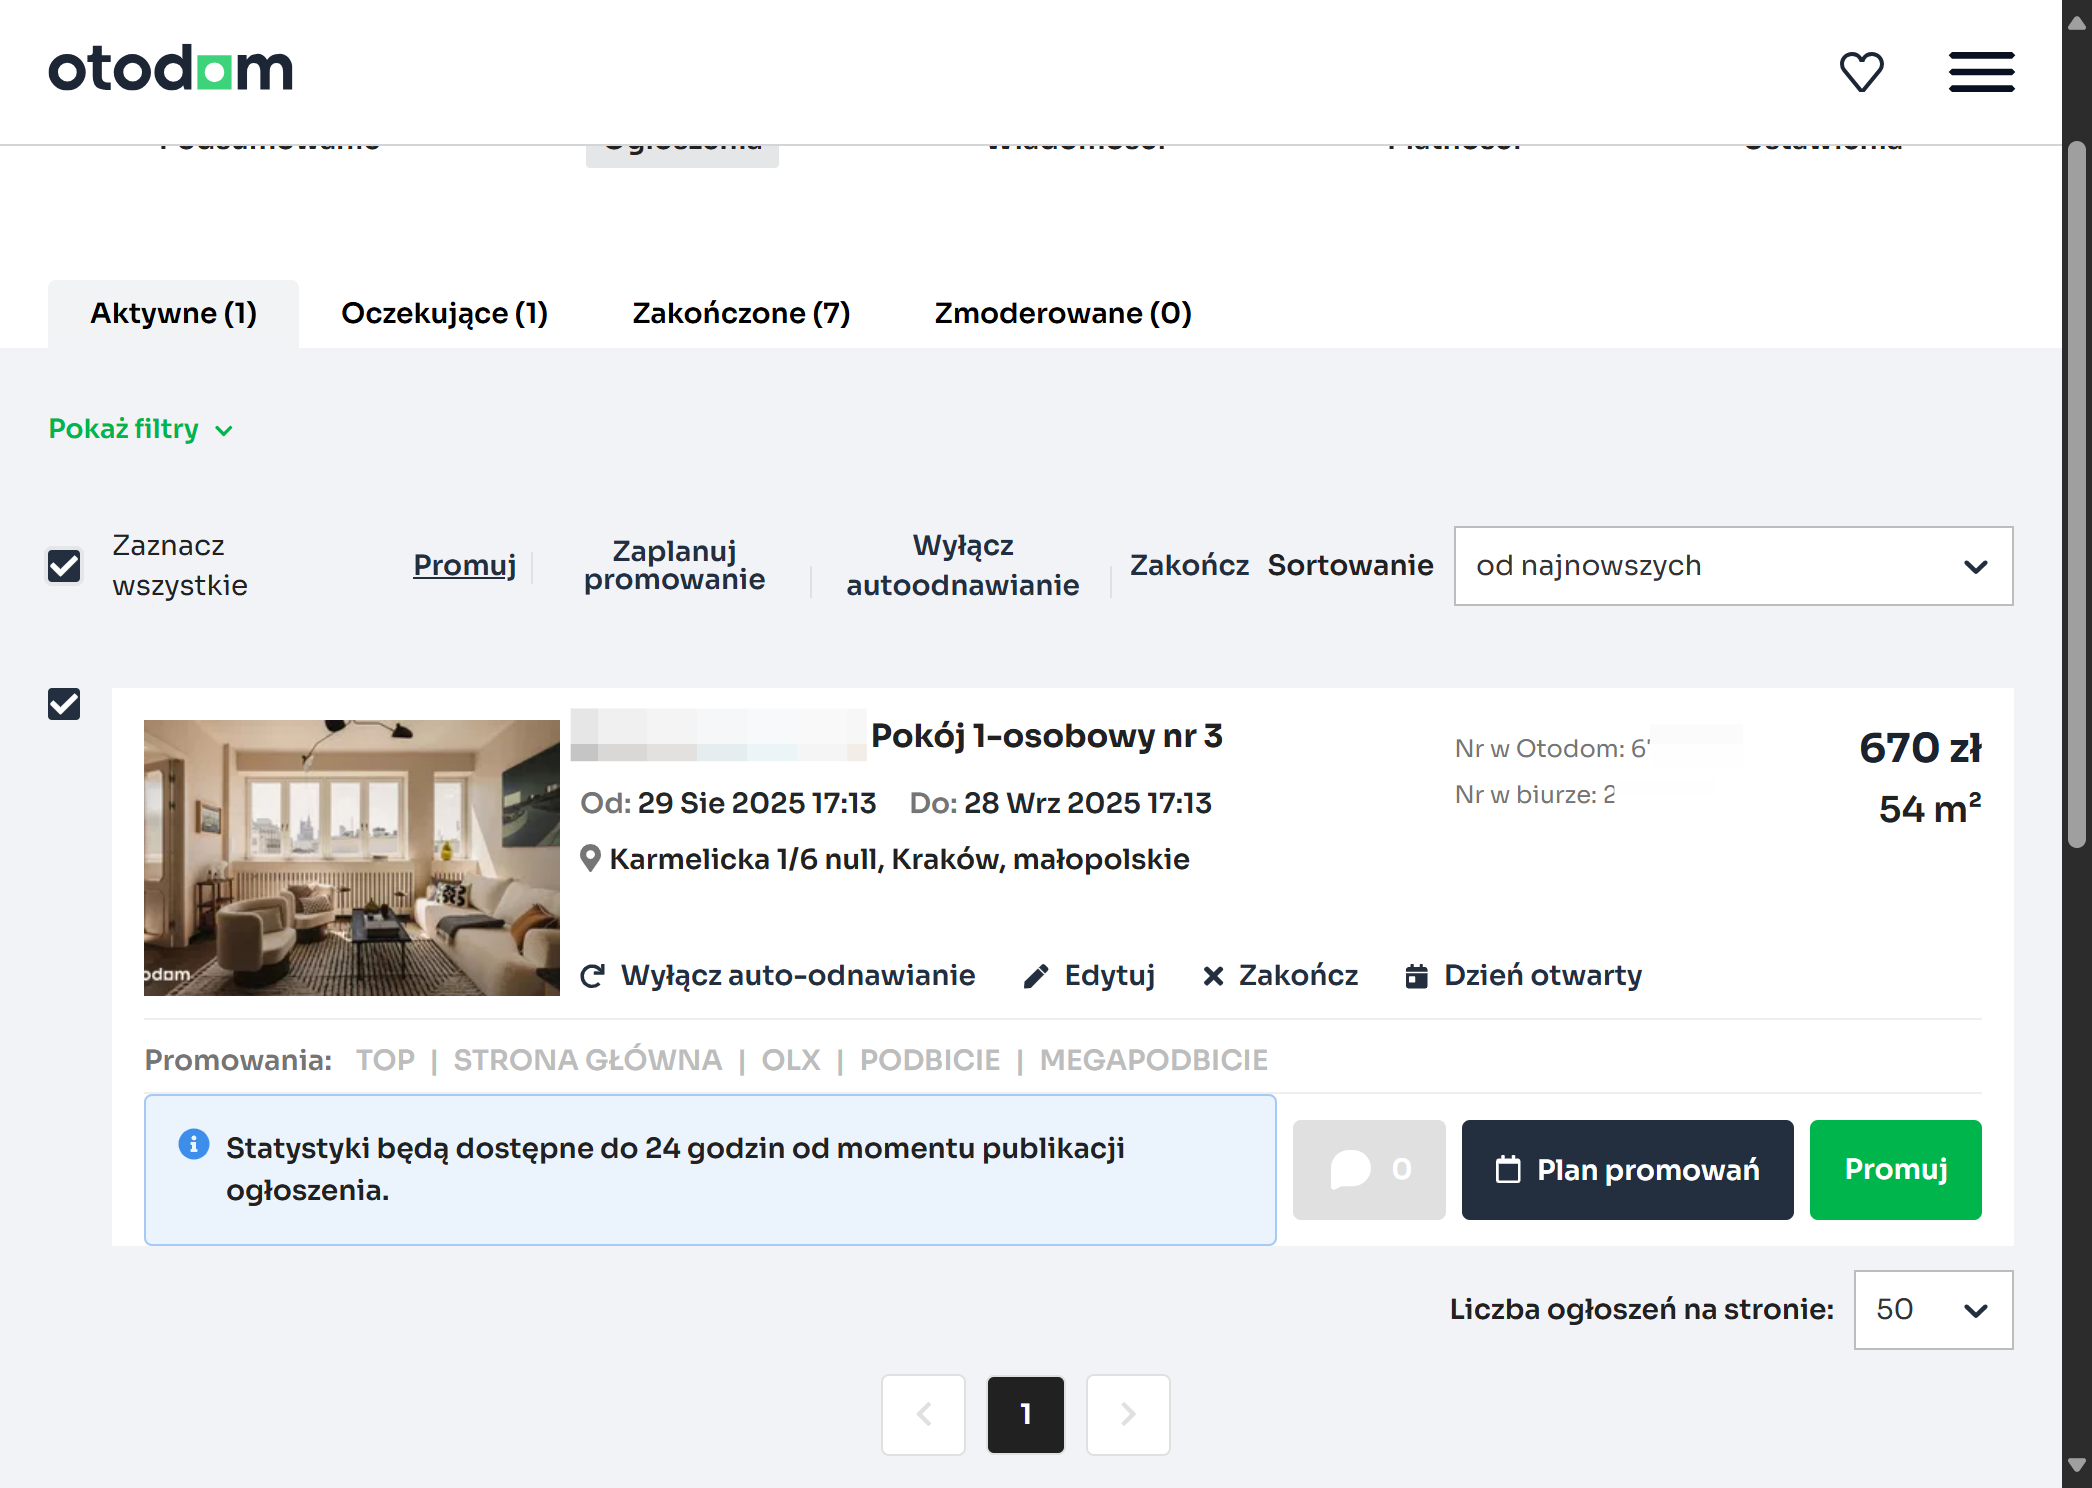Open the Pokój 1-osobowy nr 3 listing title
2092x1488 pixels.
point(1047,736)
